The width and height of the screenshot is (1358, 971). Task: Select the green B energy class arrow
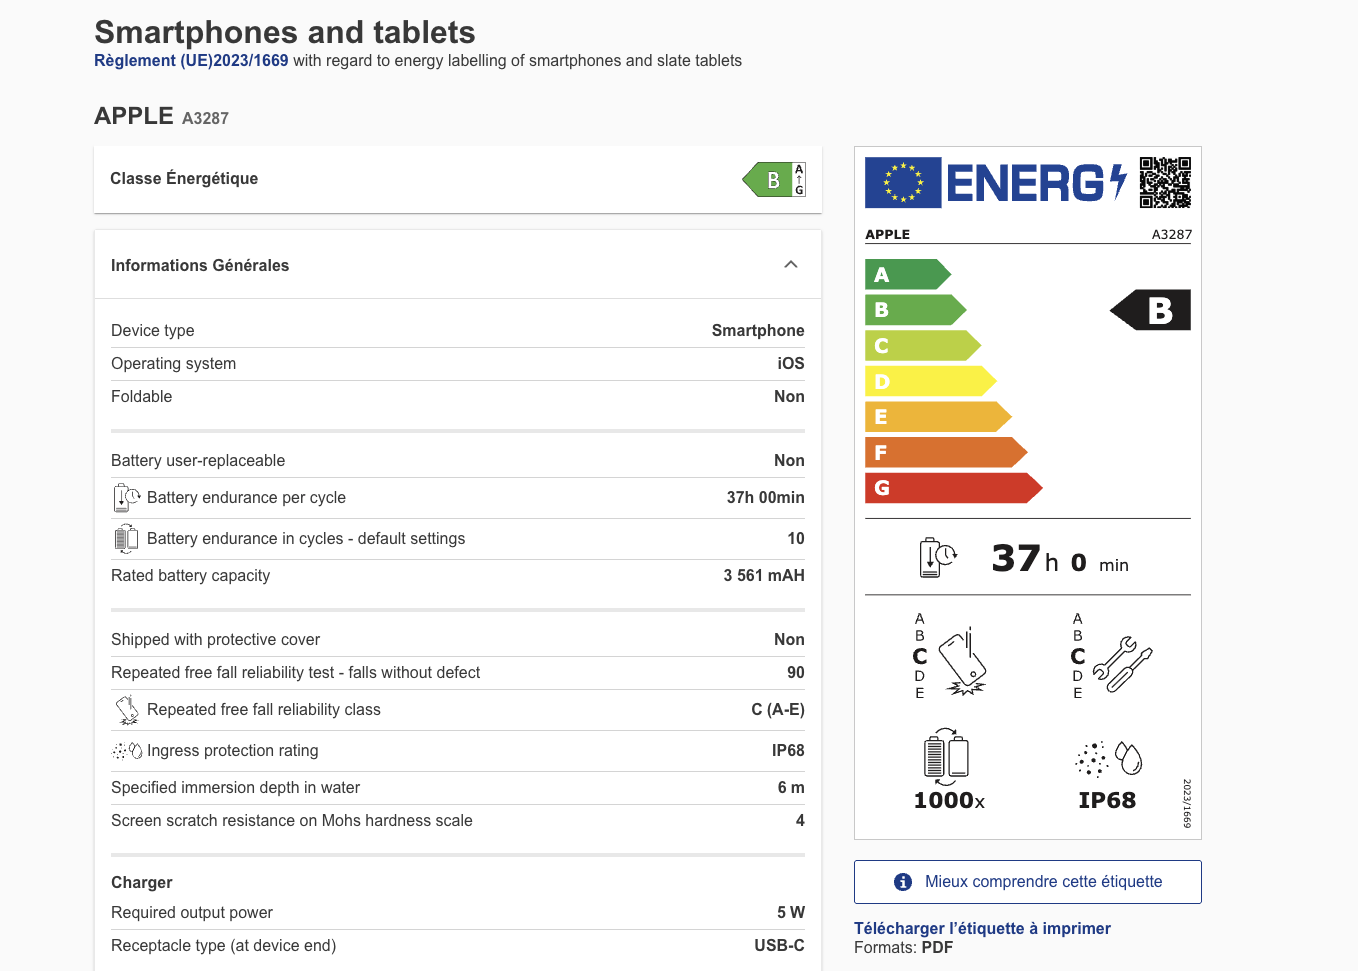772,179
